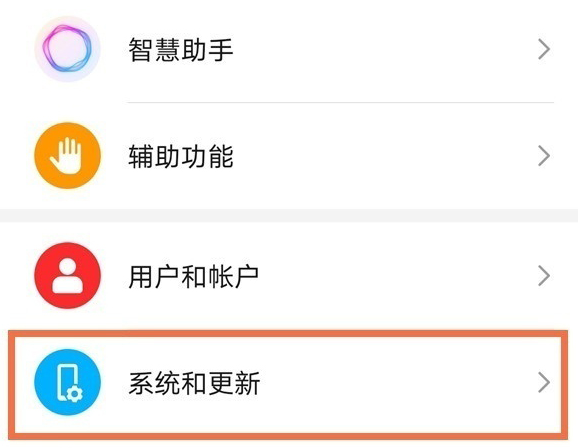Expand 辅助功能 using its right chevron

click(x=544, y=156)
